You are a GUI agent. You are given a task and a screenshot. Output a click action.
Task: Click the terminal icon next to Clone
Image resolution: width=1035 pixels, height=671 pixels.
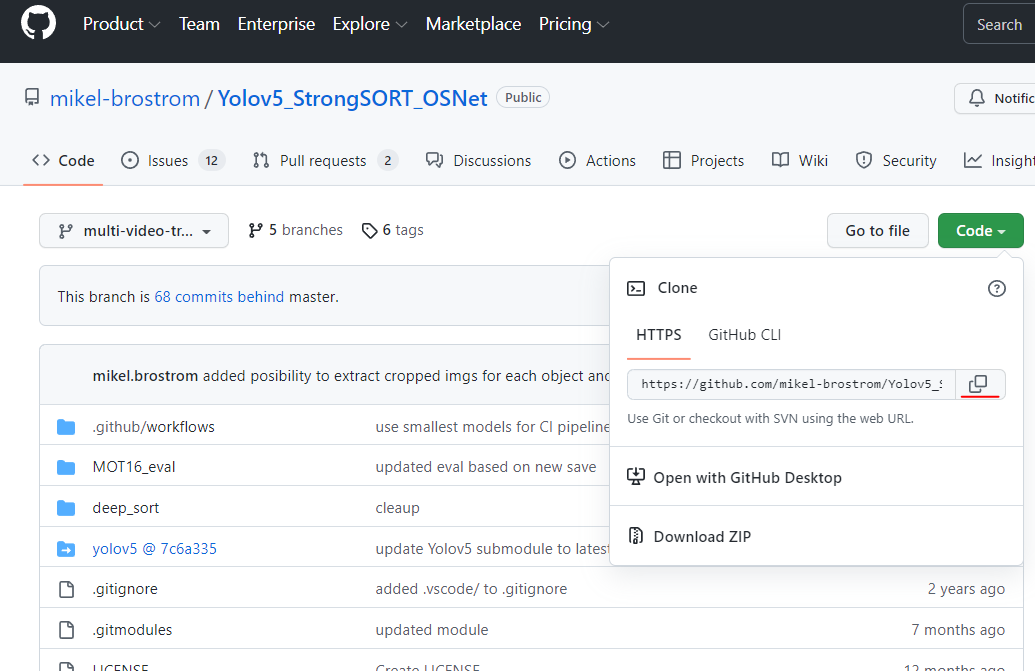tap(636, 288)
